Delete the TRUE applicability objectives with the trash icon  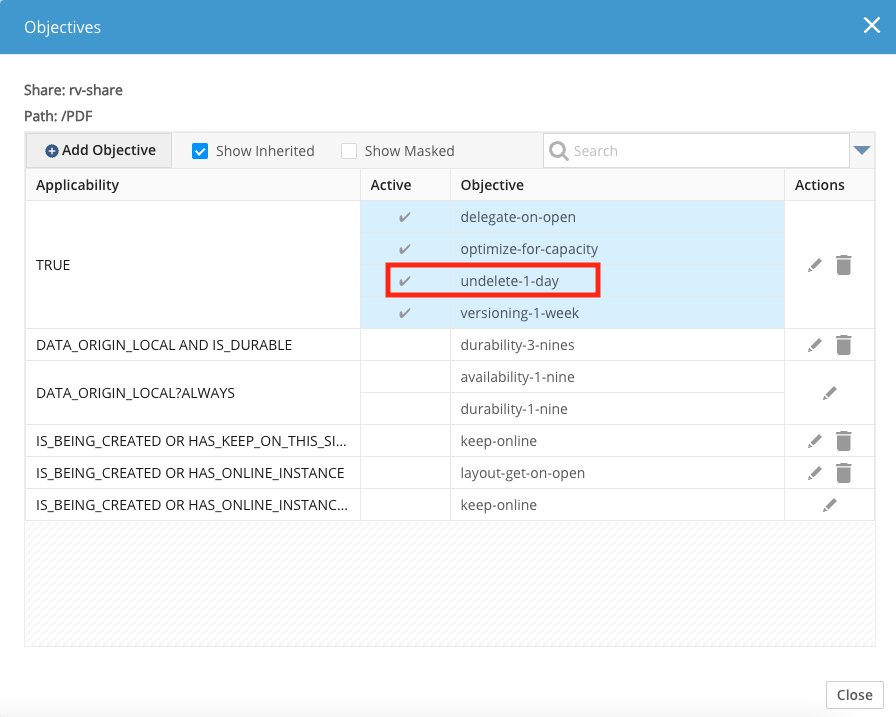pos(843,265)
